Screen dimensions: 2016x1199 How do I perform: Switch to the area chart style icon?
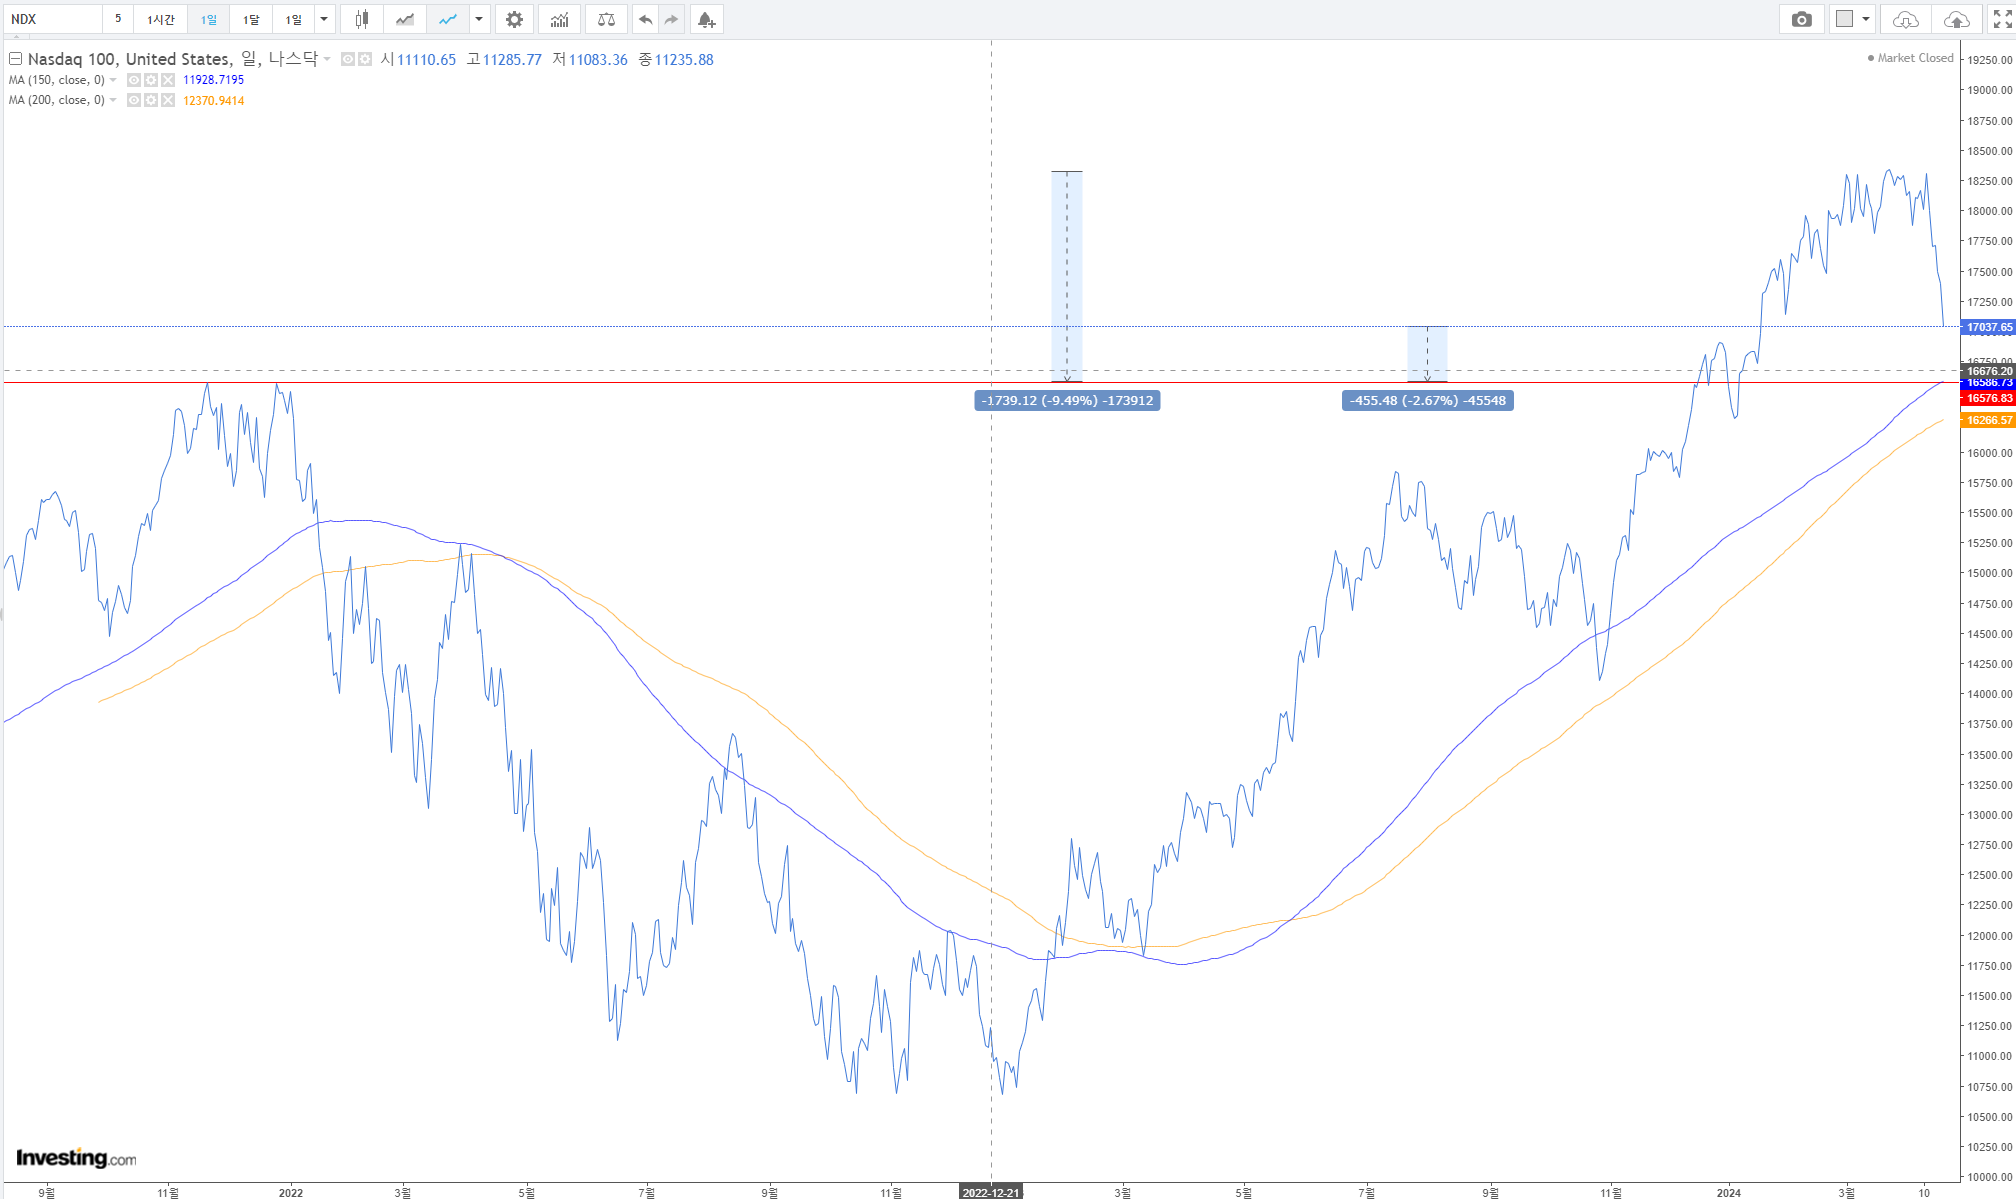(404, 19)
